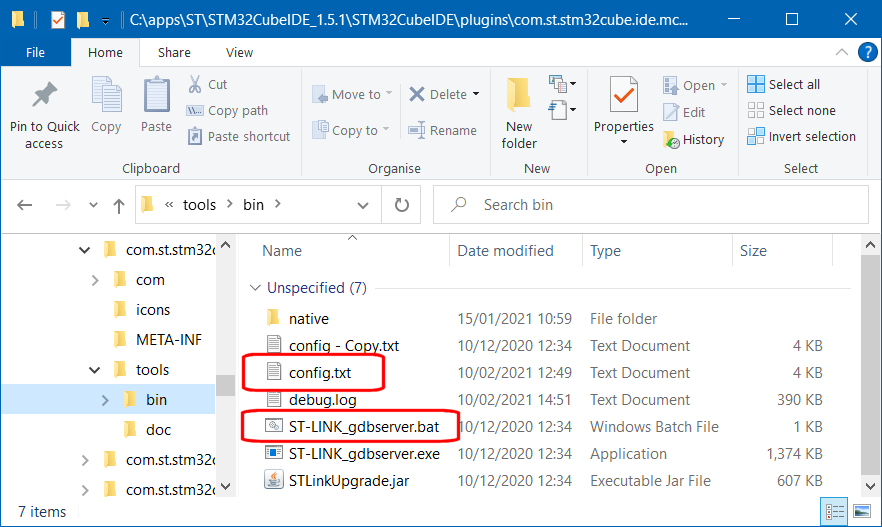Click Properties icon in title bar

point(58,21)
